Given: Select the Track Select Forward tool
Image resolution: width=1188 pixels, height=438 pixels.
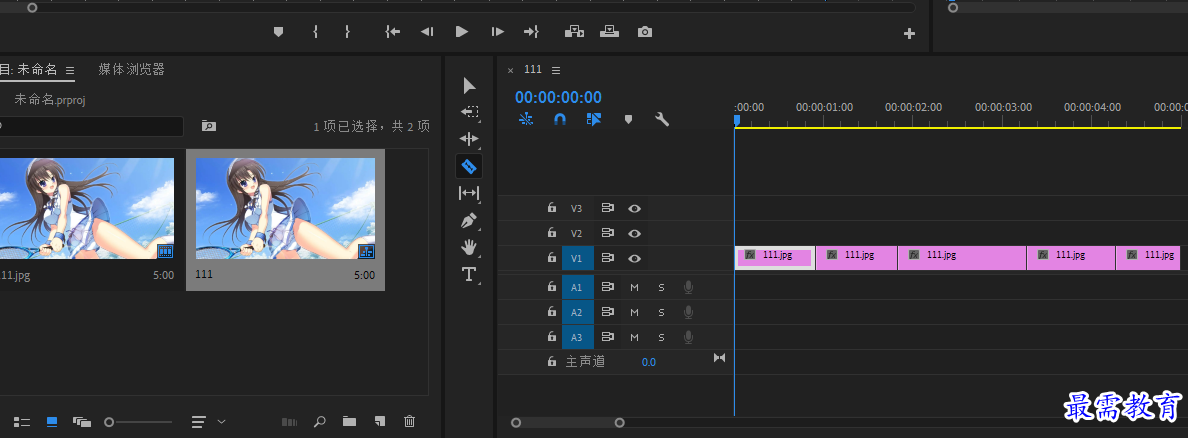Looking at the screenshot, I should pyautogui.click(x=470, y=112).
